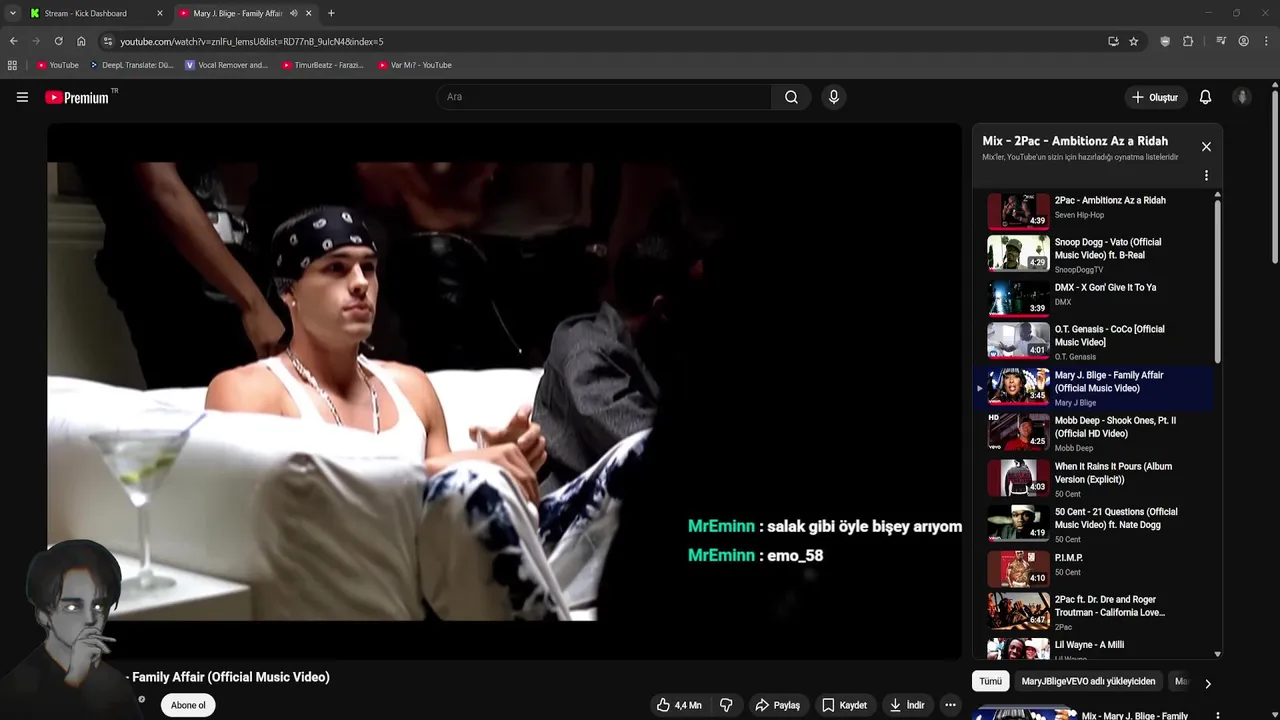This screenshot has width=1280, height=720.
Task: Click the İndir download button
Action: 906,705
